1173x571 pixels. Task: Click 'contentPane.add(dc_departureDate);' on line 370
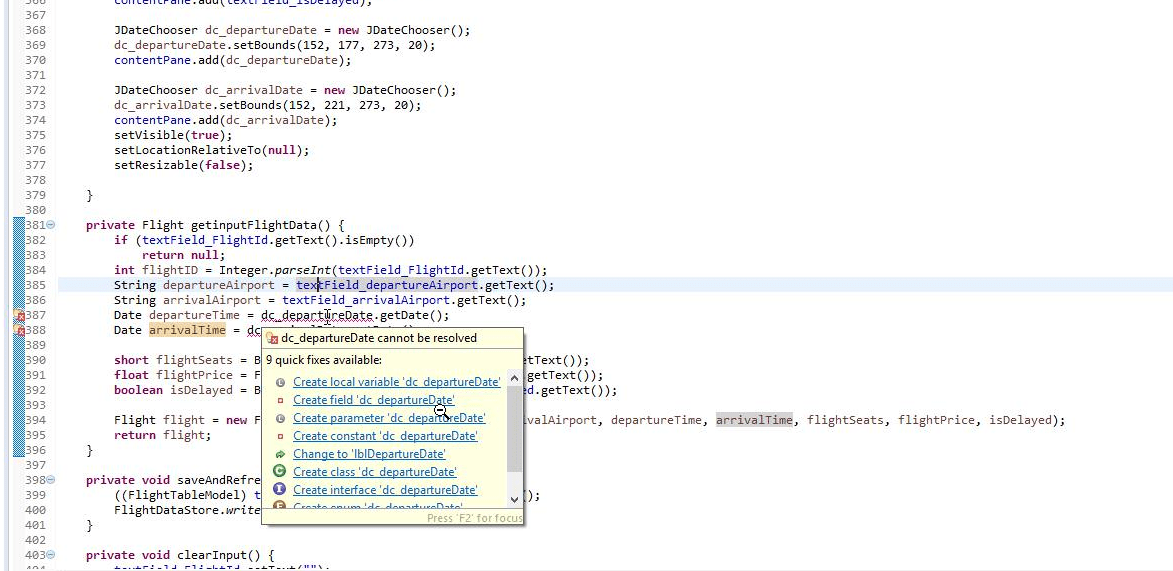(x=233, y=60)
